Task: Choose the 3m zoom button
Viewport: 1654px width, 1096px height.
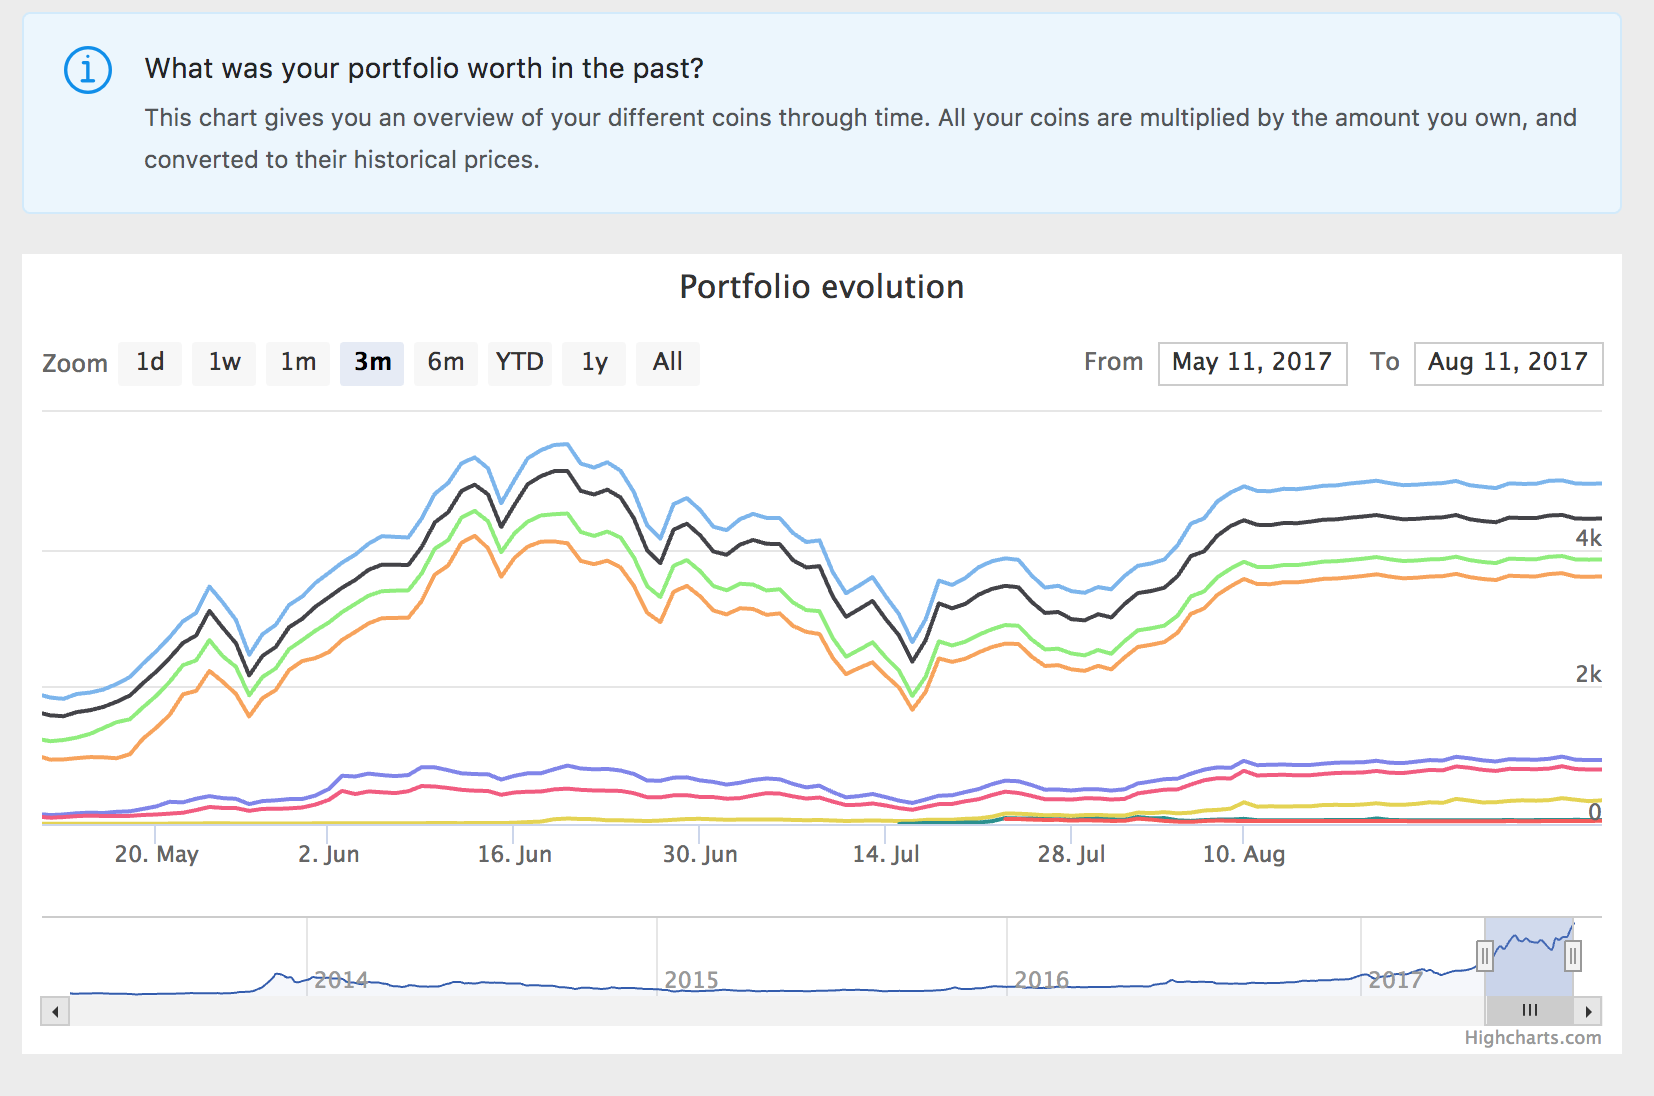Action: pos(372,363)
